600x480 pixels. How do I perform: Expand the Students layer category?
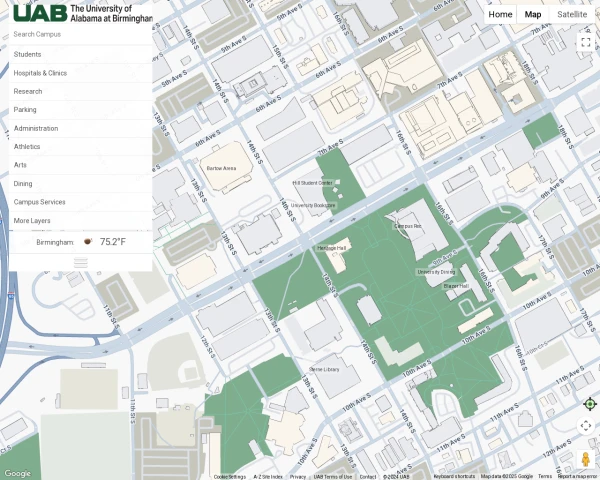[x=80, y=54]
